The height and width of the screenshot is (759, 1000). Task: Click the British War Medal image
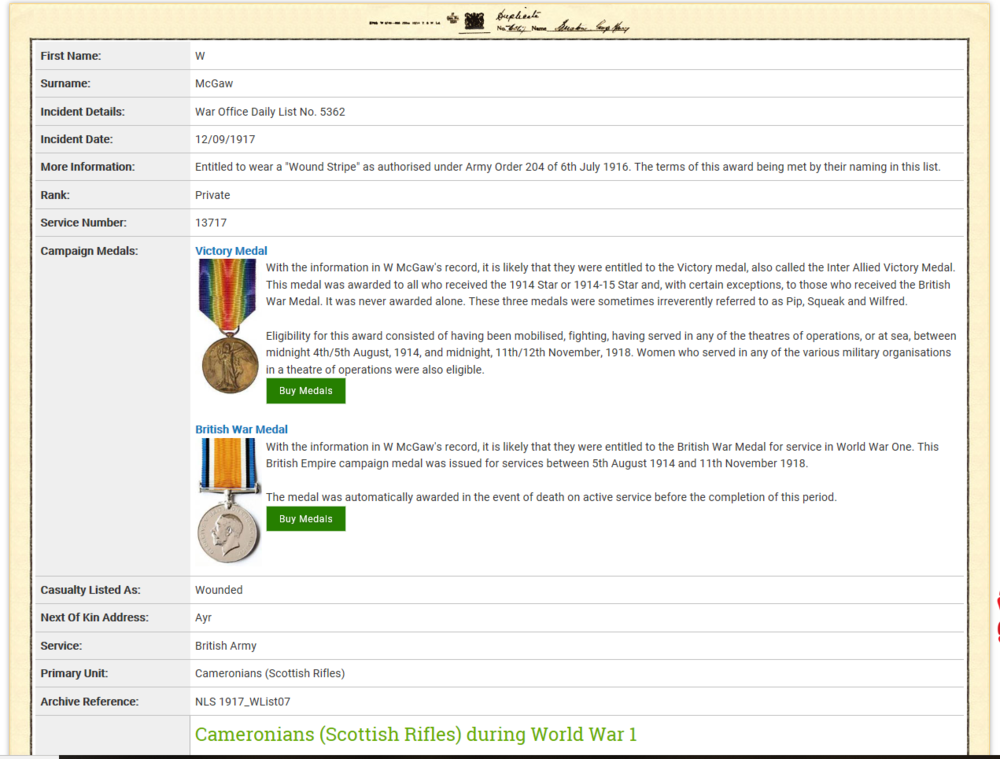pos(229,501)
